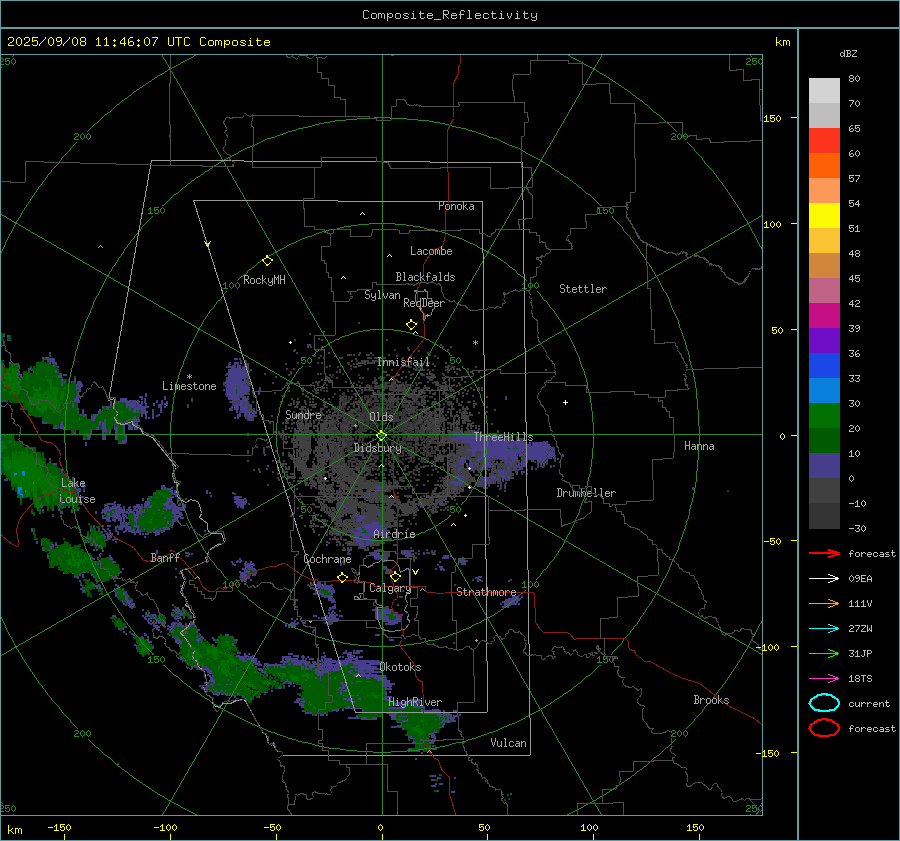The height and width of the screenshot is (841, 900).
Task: Click the yellow diamond marker below RedDeer
Action: pyautogui.click(x=412, y=325)
